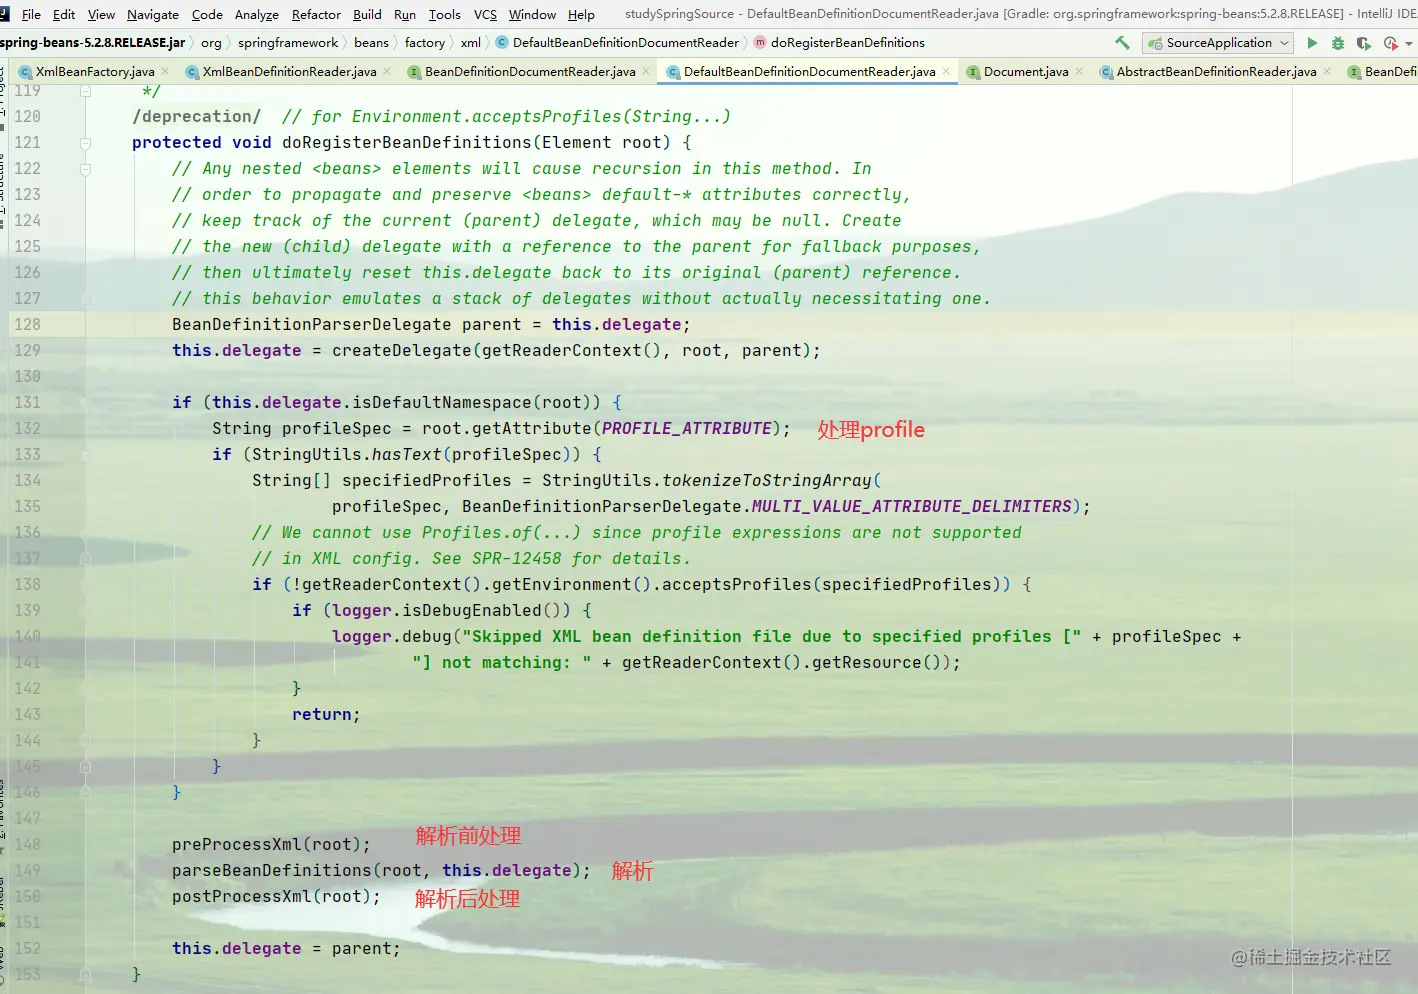Click isDefaultNamespace call on line 131
Image resolution: width=1418 pixels, height=994 pixels.
(441, 402)
